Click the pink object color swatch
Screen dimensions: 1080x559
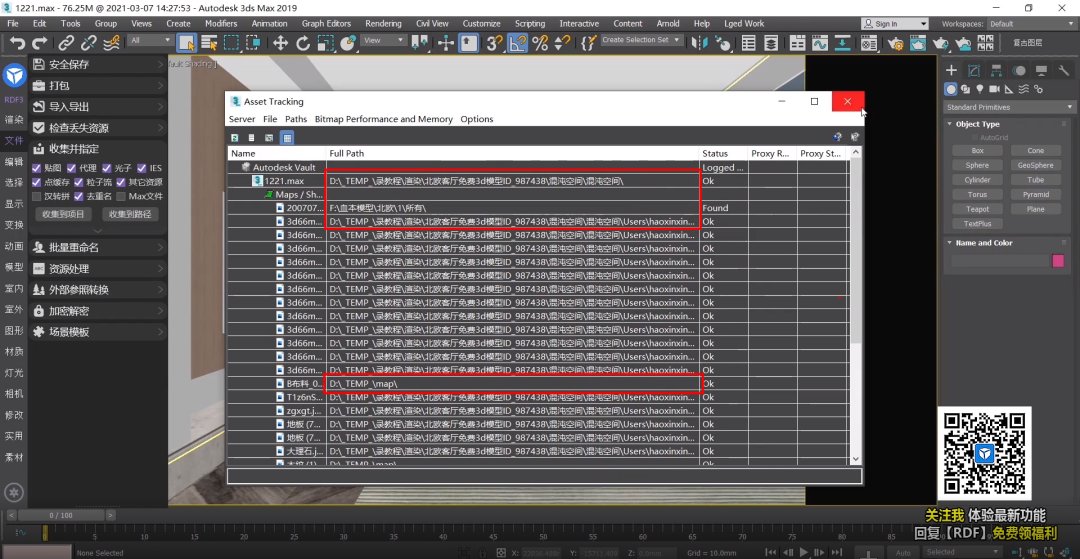1058,261
